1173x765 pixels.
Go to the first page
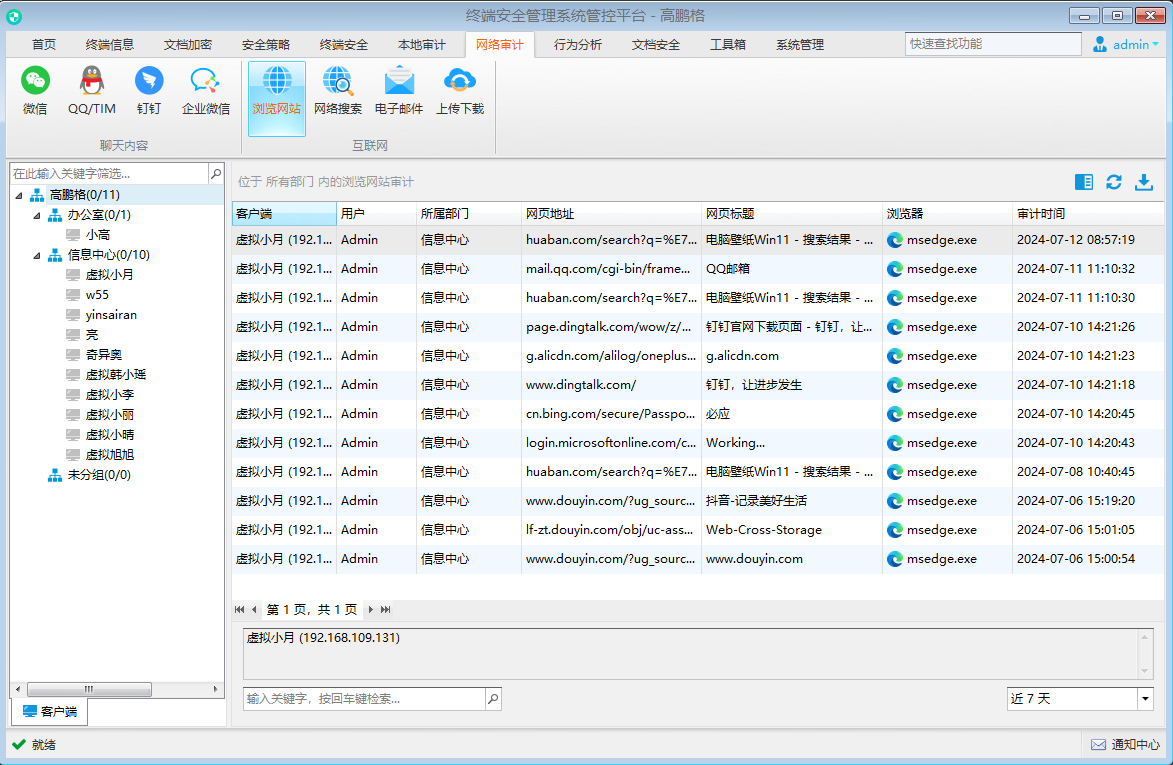239,609
